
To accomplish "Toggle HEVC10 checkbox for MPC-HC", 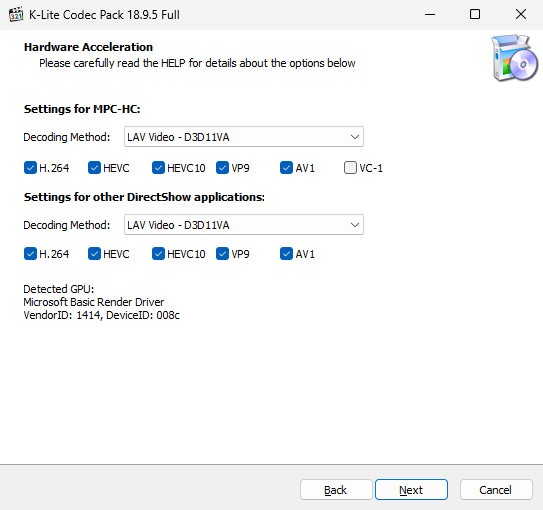I will pos(158,168).
